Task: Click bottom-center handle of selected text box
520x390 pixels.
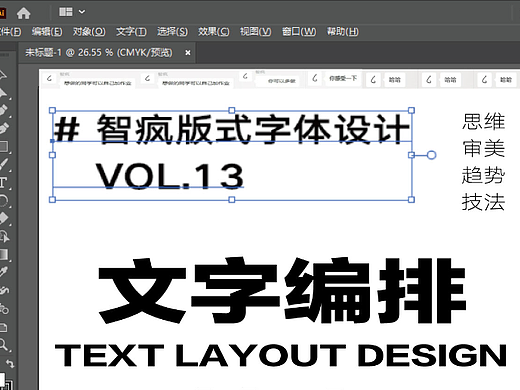Action: click(232, 200)
